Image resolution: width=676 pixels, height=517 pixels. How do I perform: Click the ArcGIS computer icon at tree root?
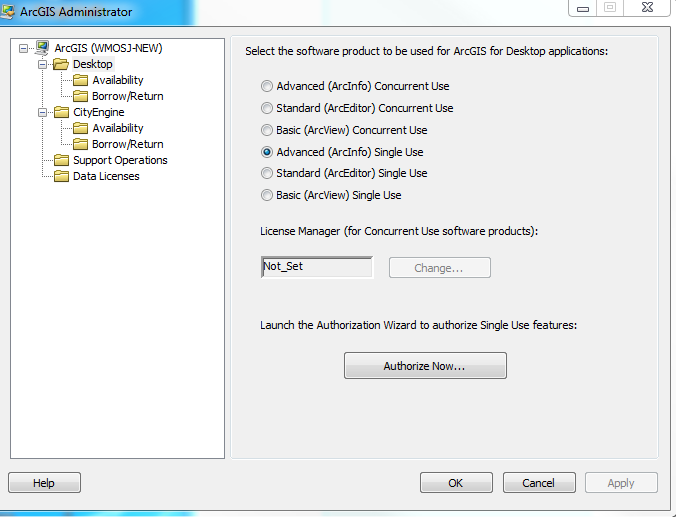point(42,48)
